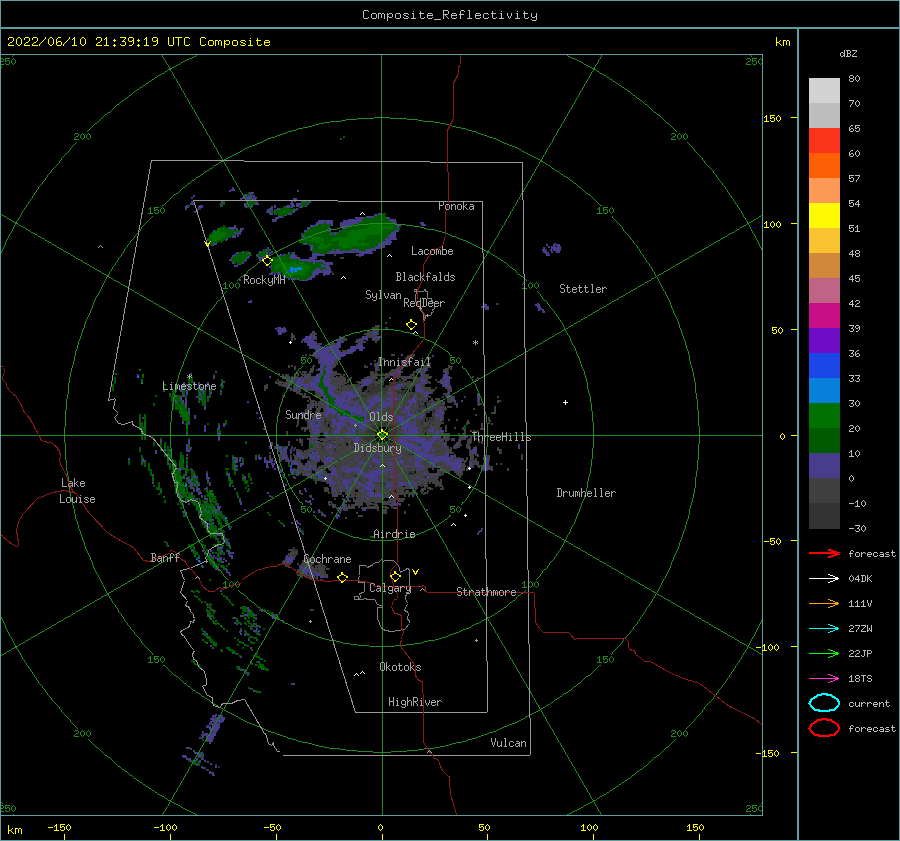The width and height of the screenshot is (900, 841).
Task: Select the blue 36-33 dBZ color swatch
Action: click(x=824, y=365)
